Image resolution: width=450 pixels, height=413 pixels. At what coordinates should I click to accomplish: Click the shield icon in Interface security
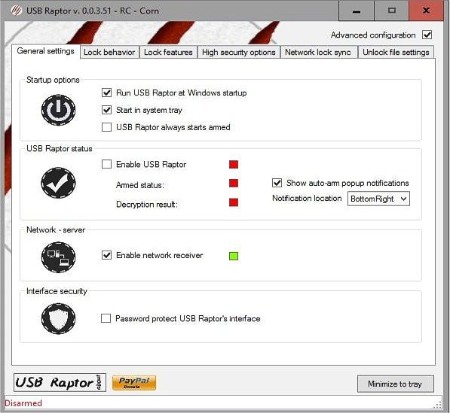[x=58, y=319]
